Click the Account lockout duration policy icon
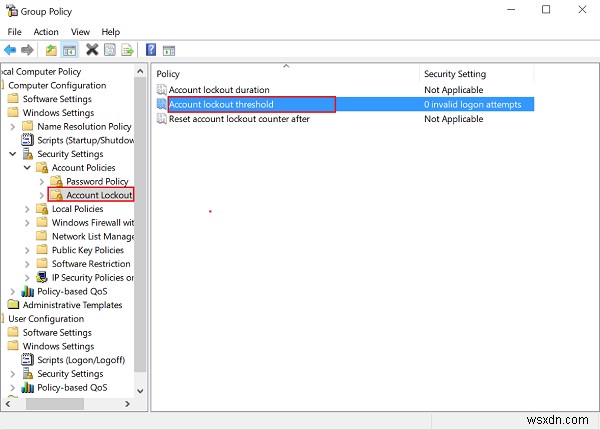The height and width of the screenshot is (430, 600). click(161, 90)
